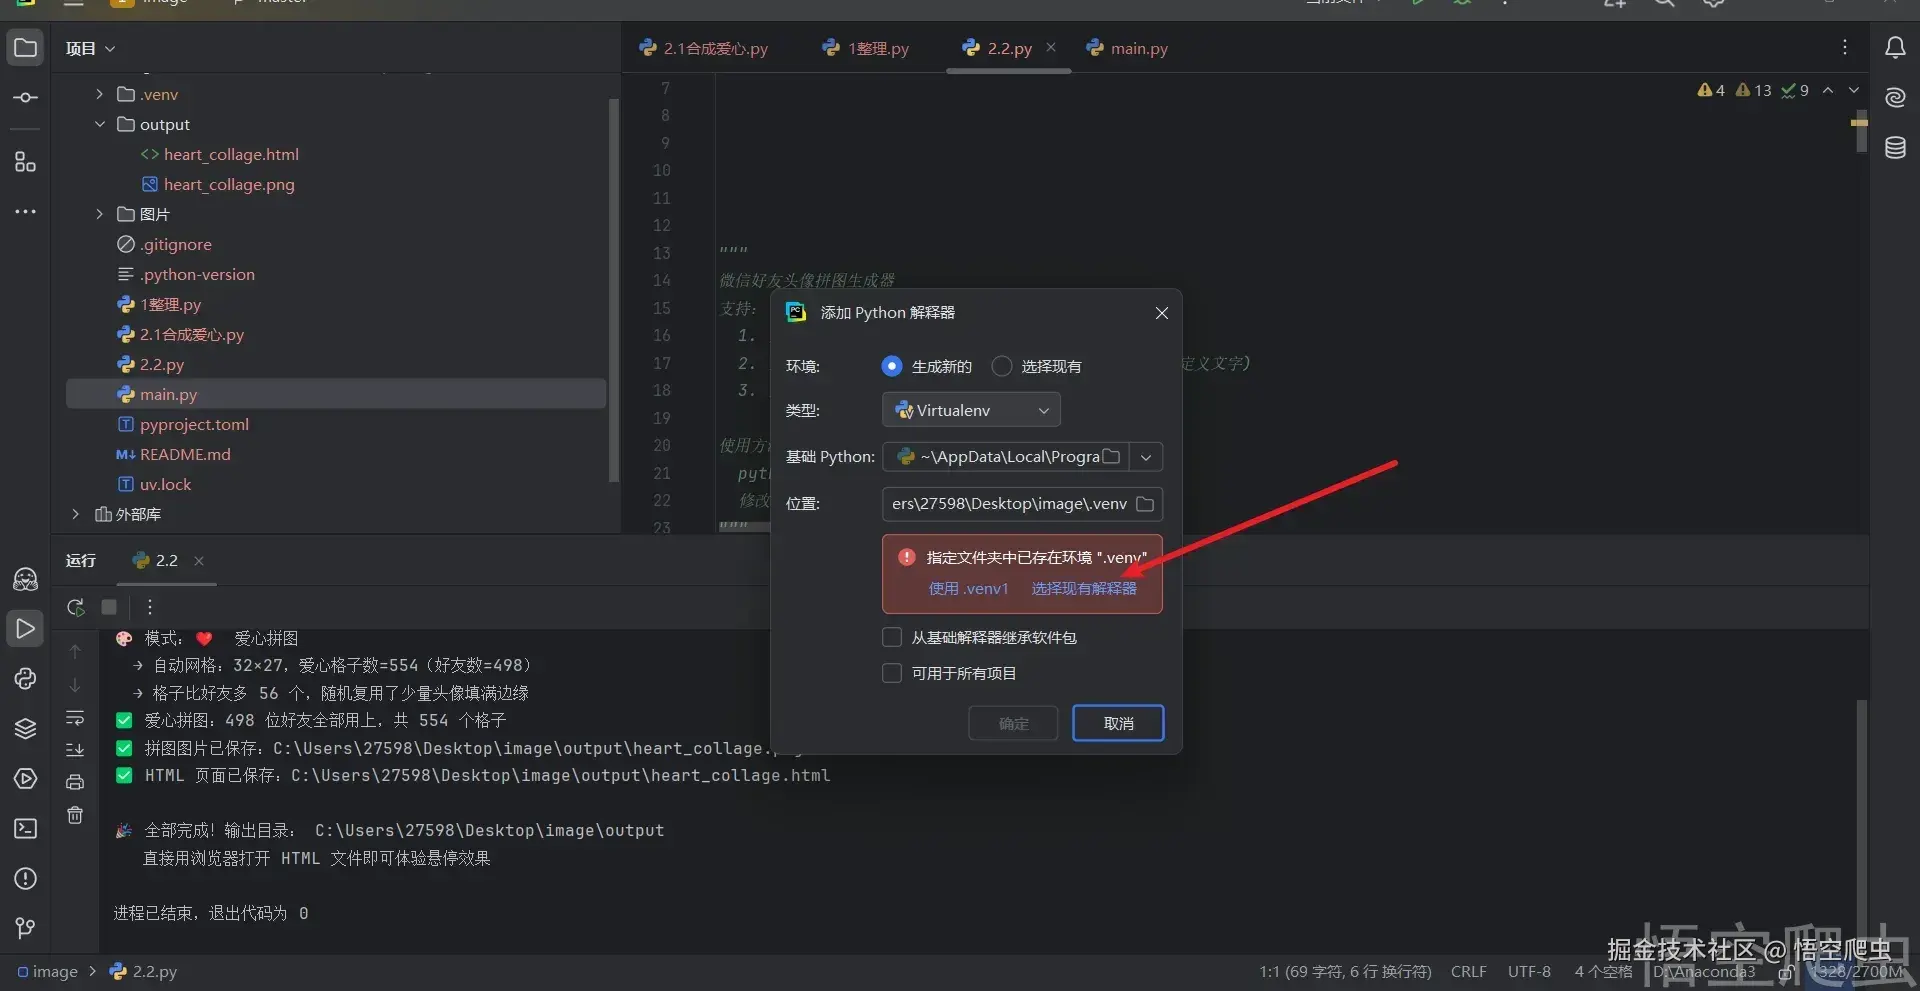Select the 选择现有 radio option
1920x991 pixels.
coord(1001,366)
